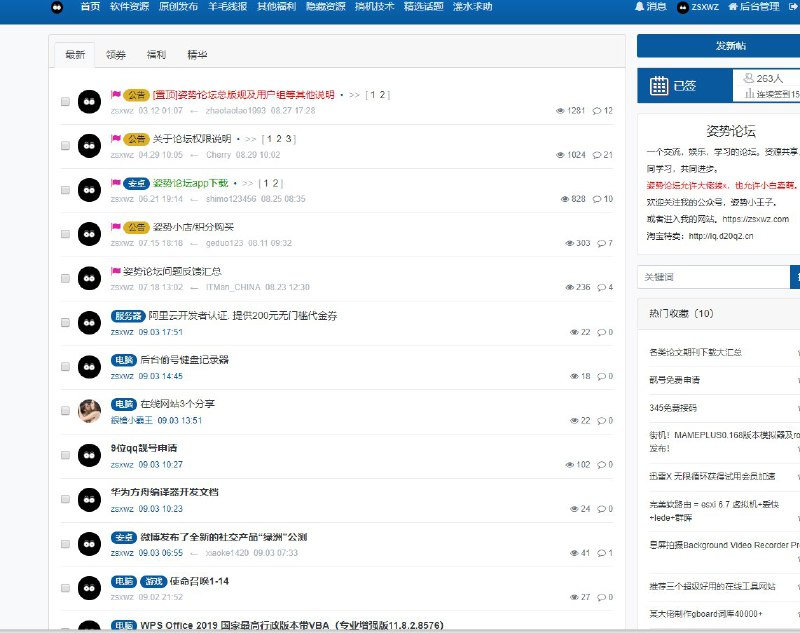Open hot favorite 推荐三个超级好用的在线工具网站

point(712,587)
